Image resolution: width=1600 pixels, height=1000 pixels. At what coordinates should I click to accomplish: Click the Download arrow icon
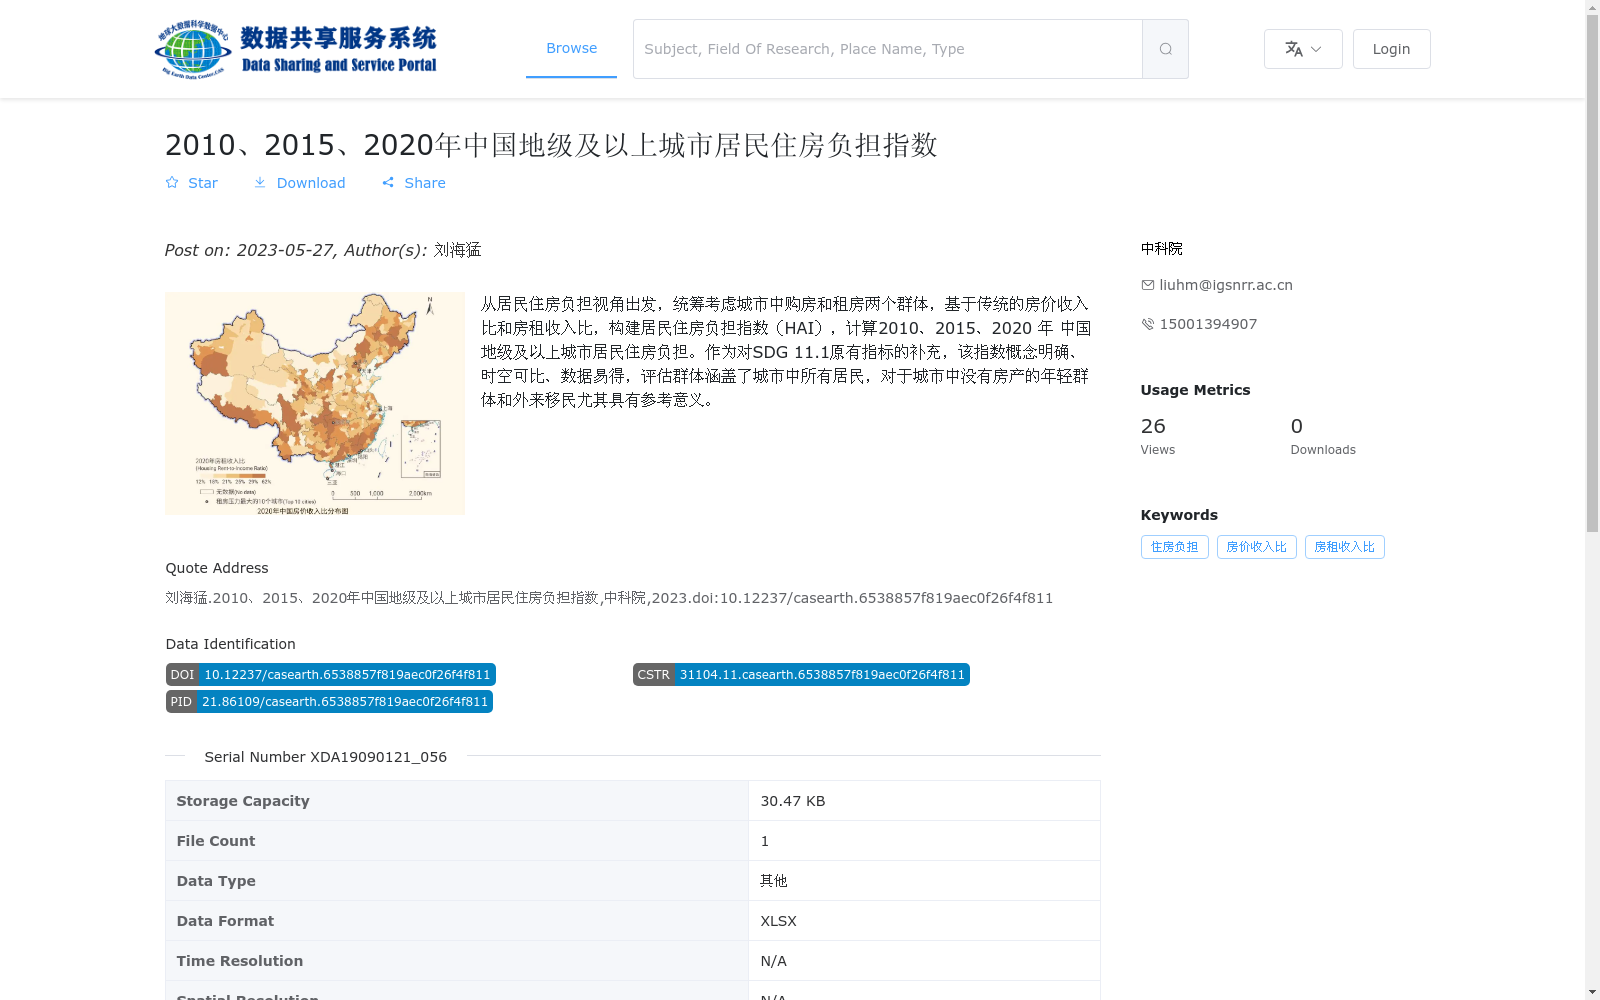260,183
